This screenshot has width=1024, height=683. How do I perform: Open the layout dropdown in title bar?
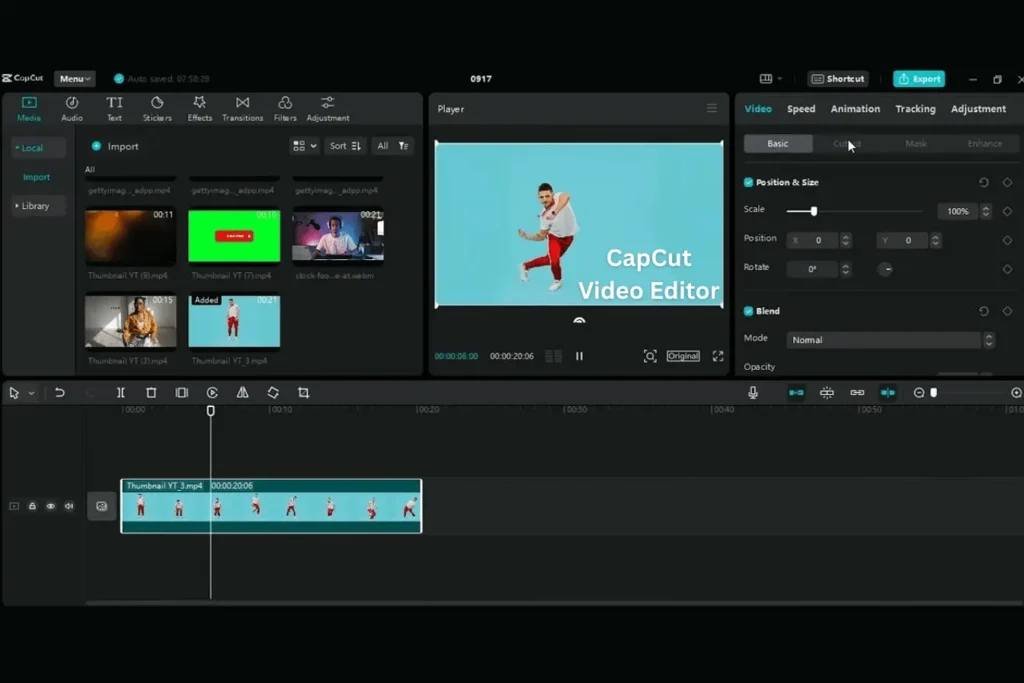[771, 78]
